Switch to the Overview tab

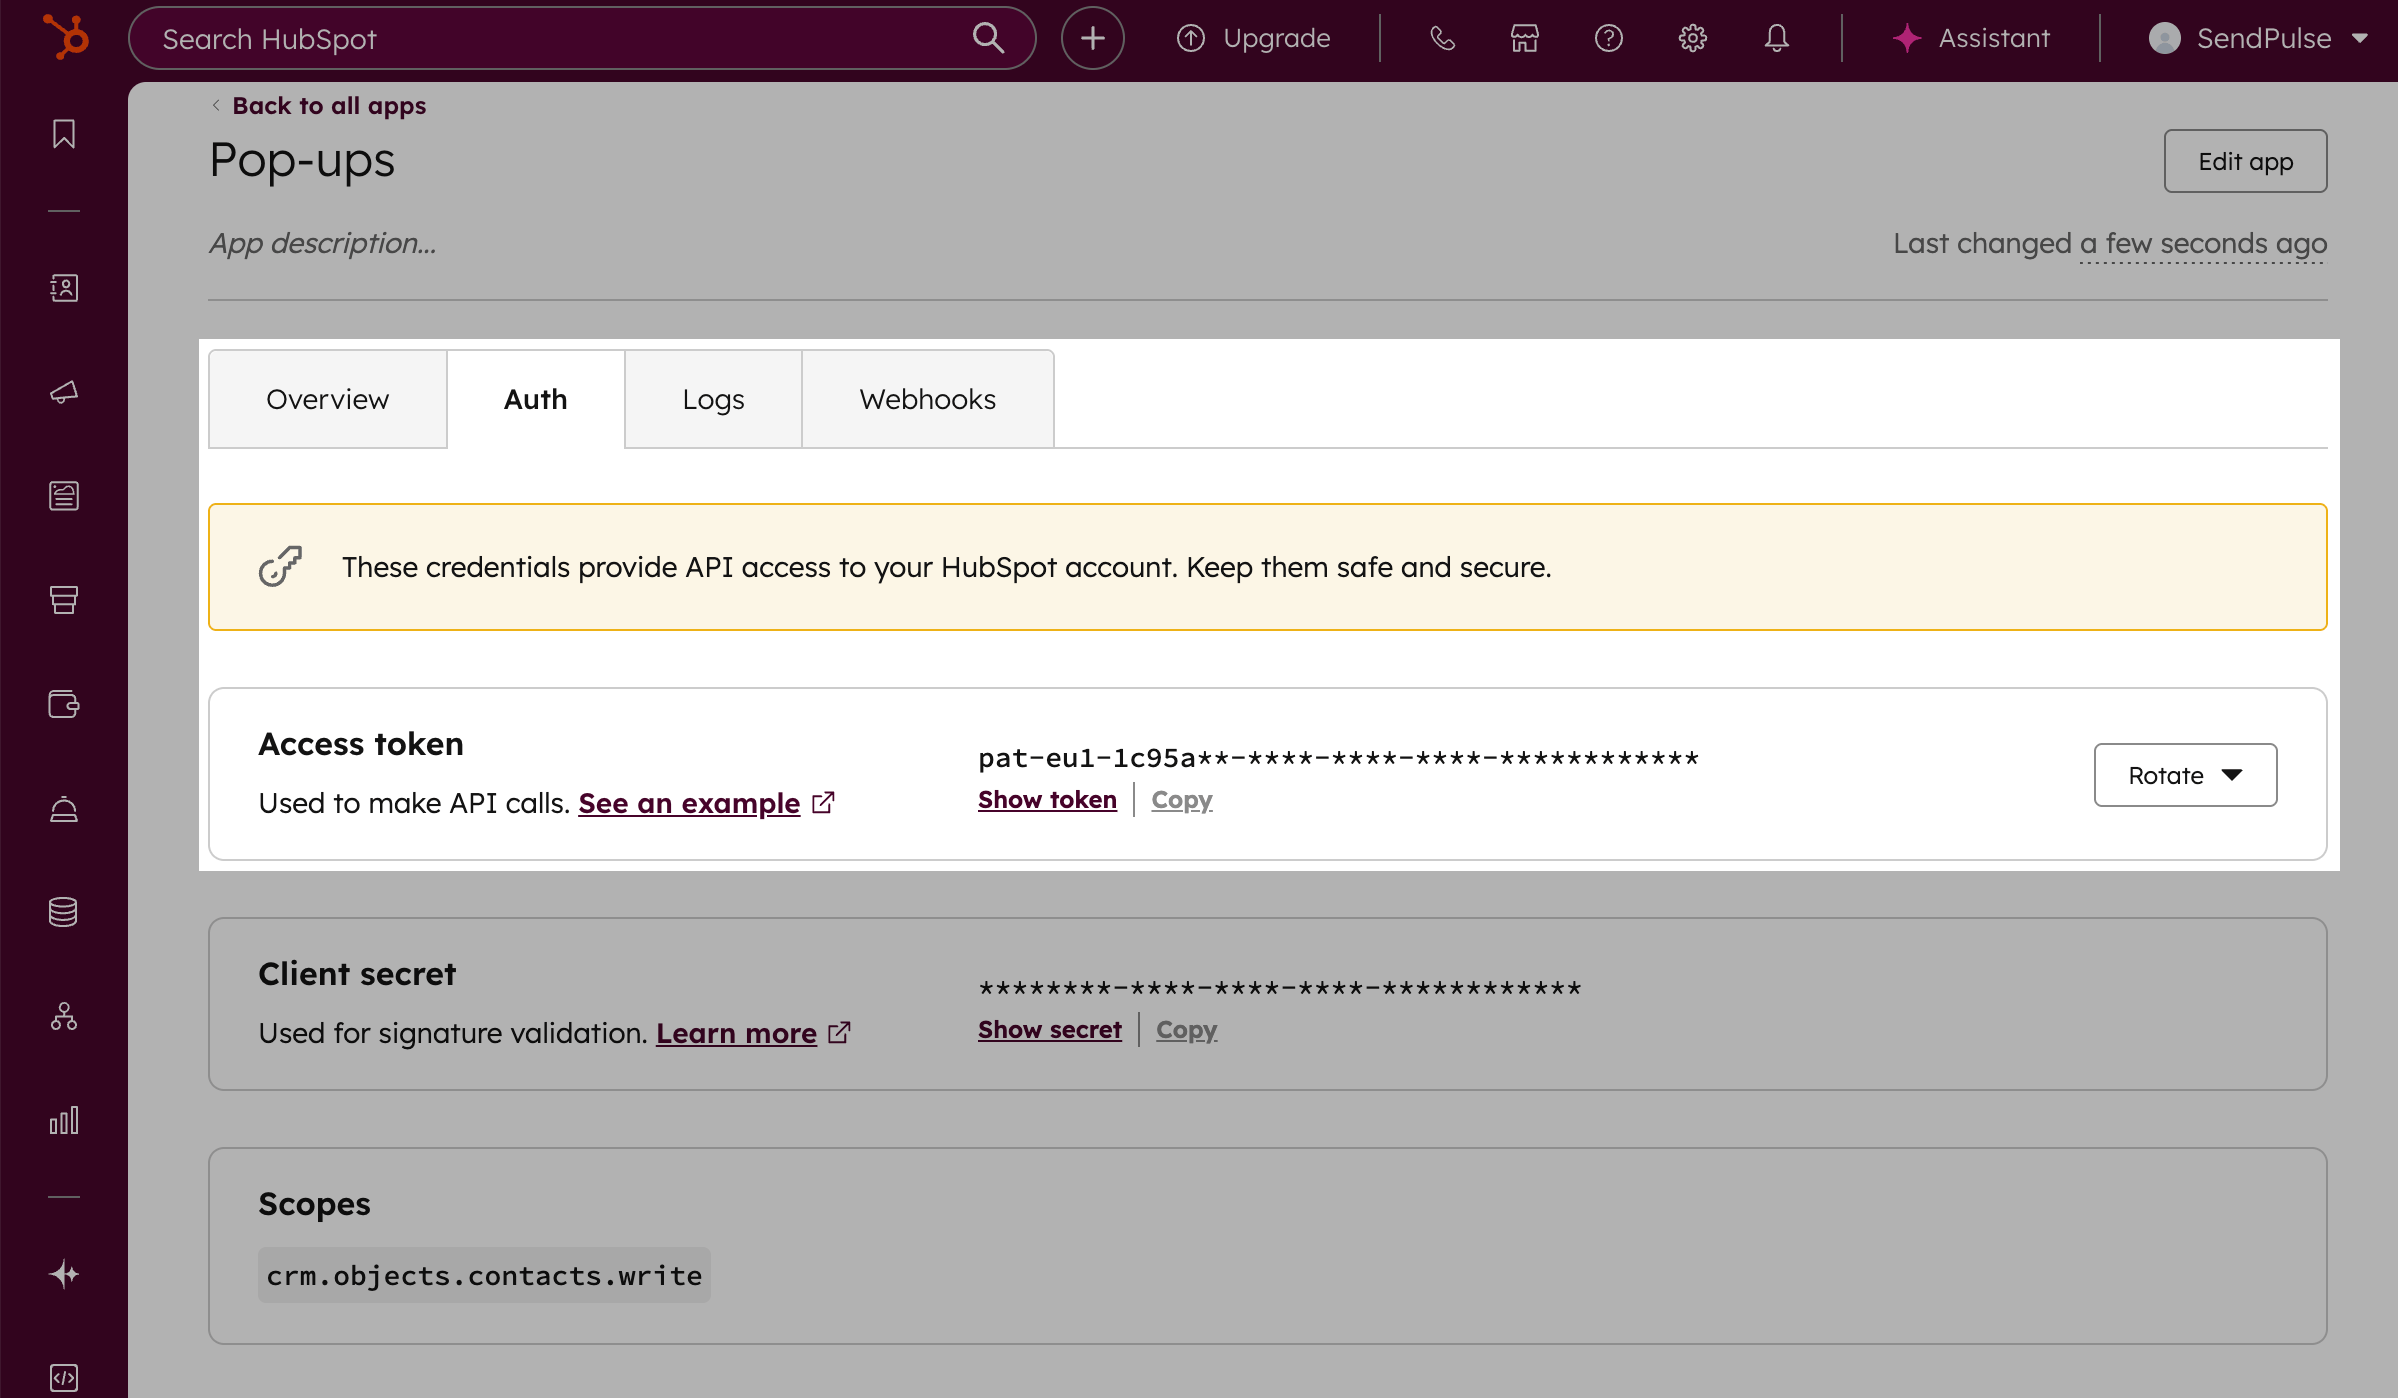click(x=327, y=399)
